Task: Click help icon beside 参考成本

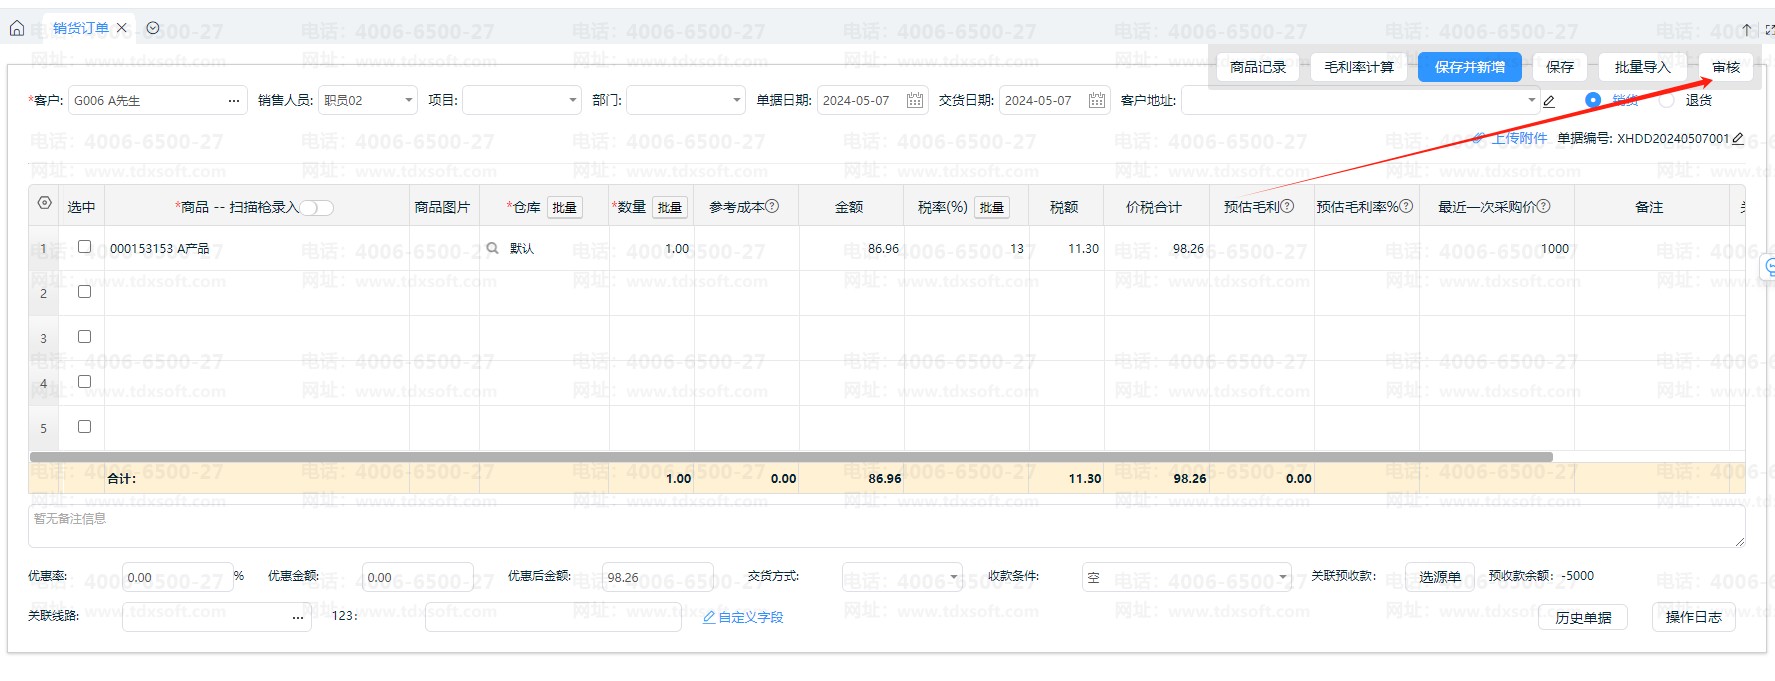Action: tap(772, 206)
